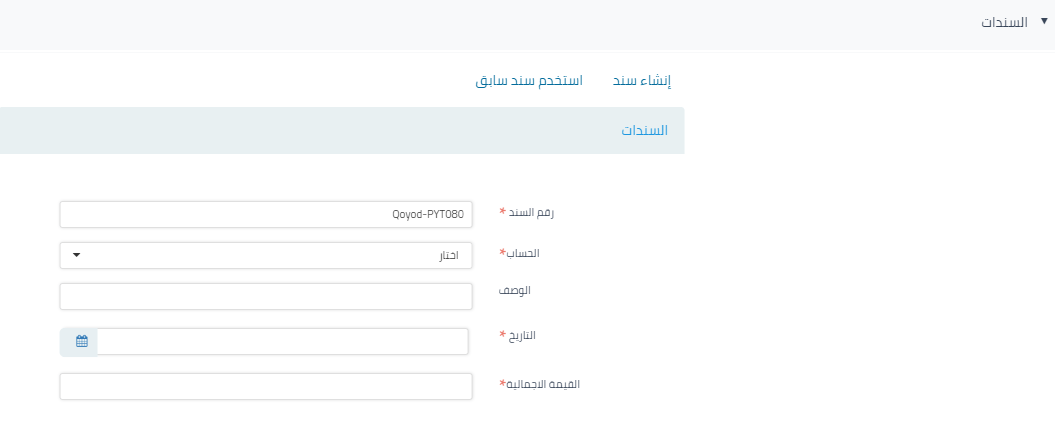The image size is (1055, 440).
Task: Click the red asterisk beside رقم السند
Action: tap(502, 212)
